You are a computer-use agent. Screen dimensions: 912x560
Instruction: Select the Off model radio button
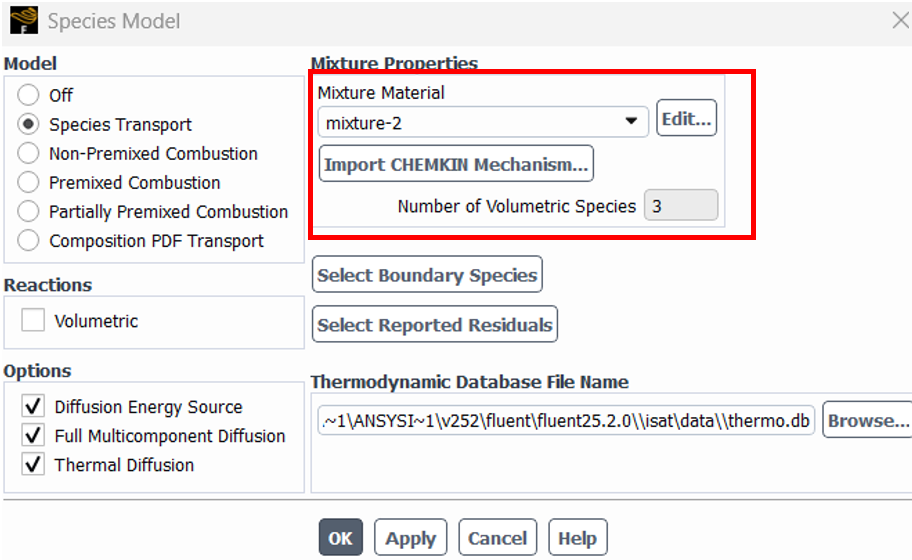click(28, 95)
